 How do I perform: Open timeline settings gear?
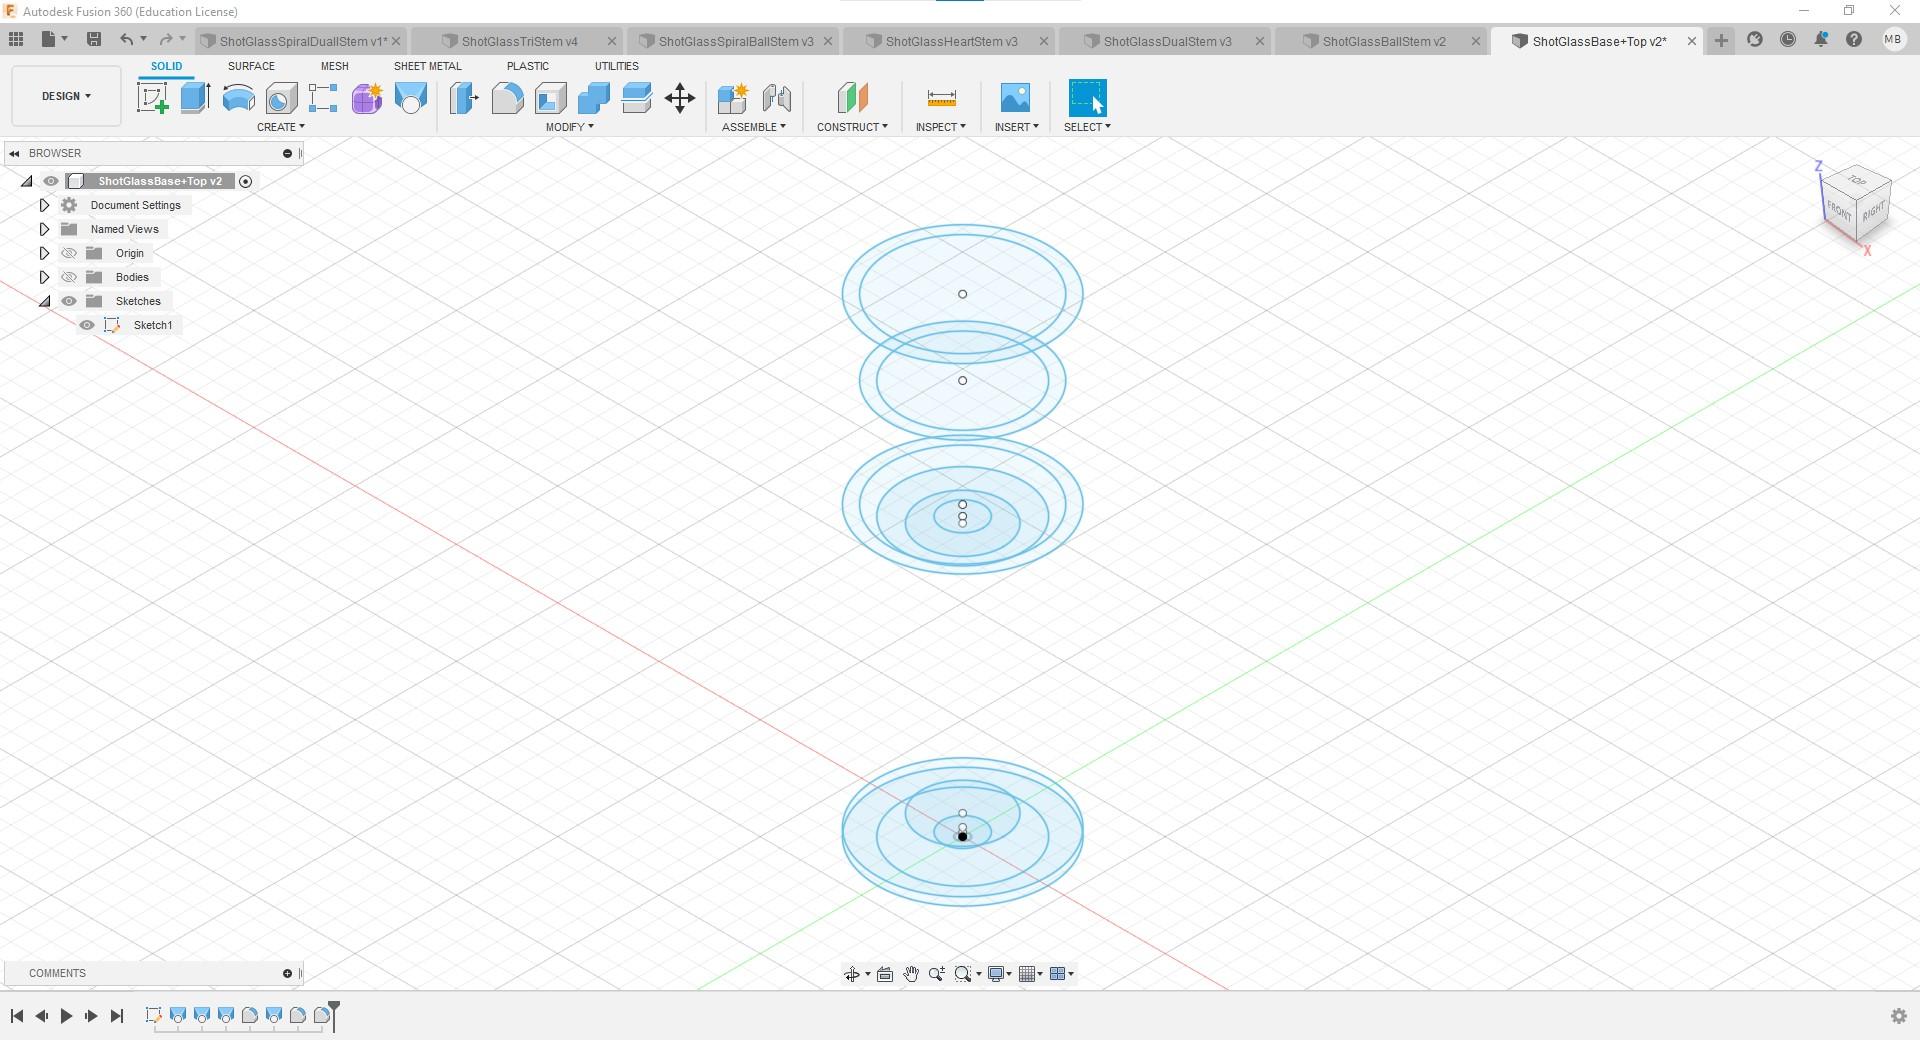click(1899, 1016)
